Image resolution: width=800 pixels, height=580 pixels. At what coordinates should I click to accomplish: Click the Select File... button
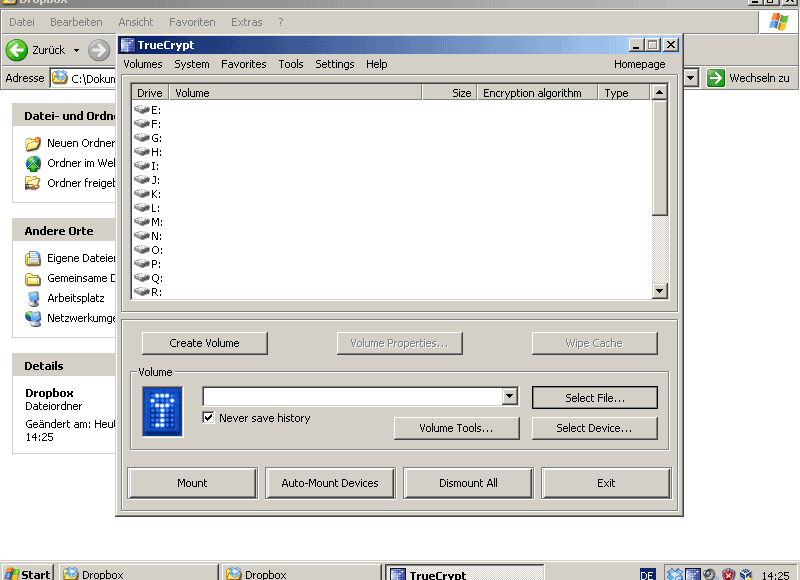[595, 397]
